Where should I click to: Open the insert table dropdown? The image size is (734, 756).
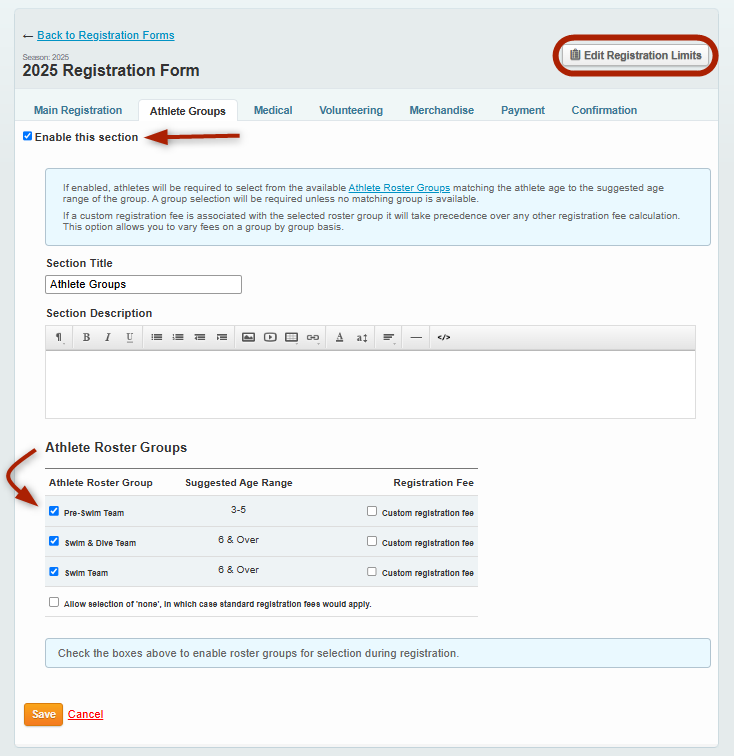tap(292, 338)
